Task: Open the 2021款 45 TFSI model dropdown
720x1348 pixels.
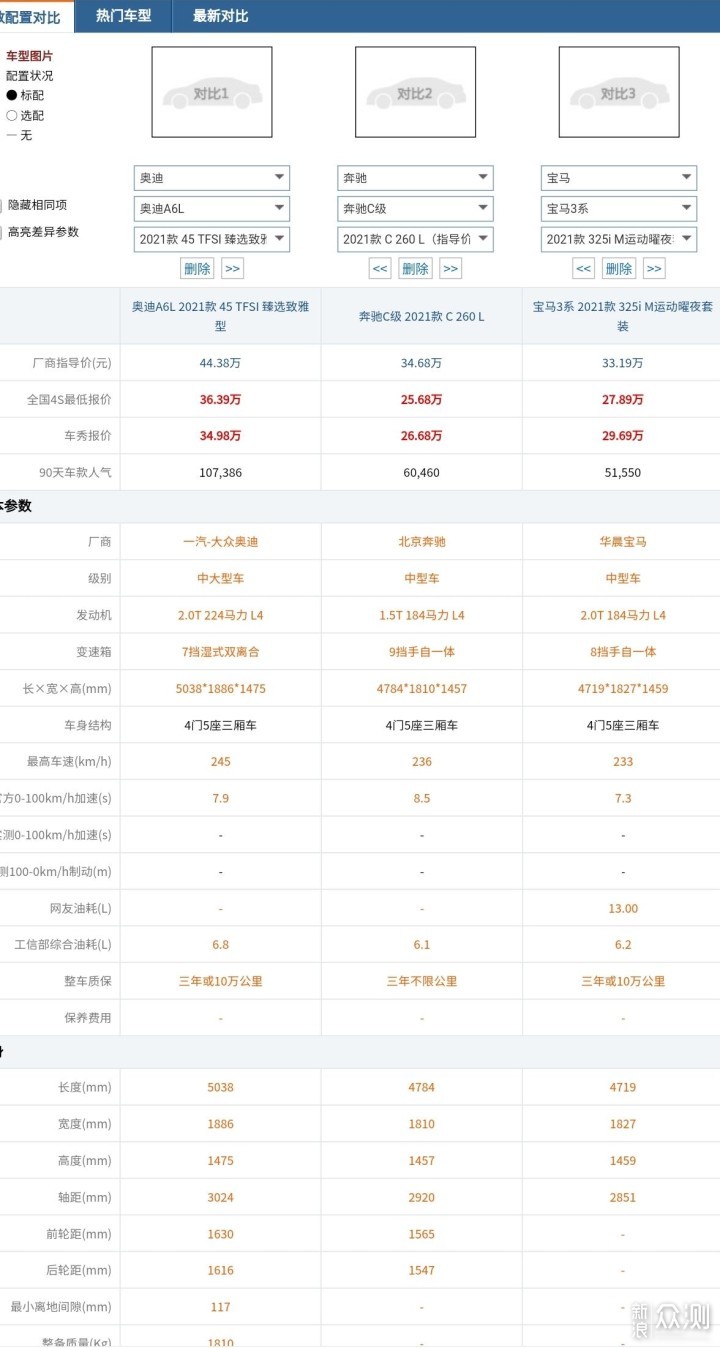Action: point(212,239)
